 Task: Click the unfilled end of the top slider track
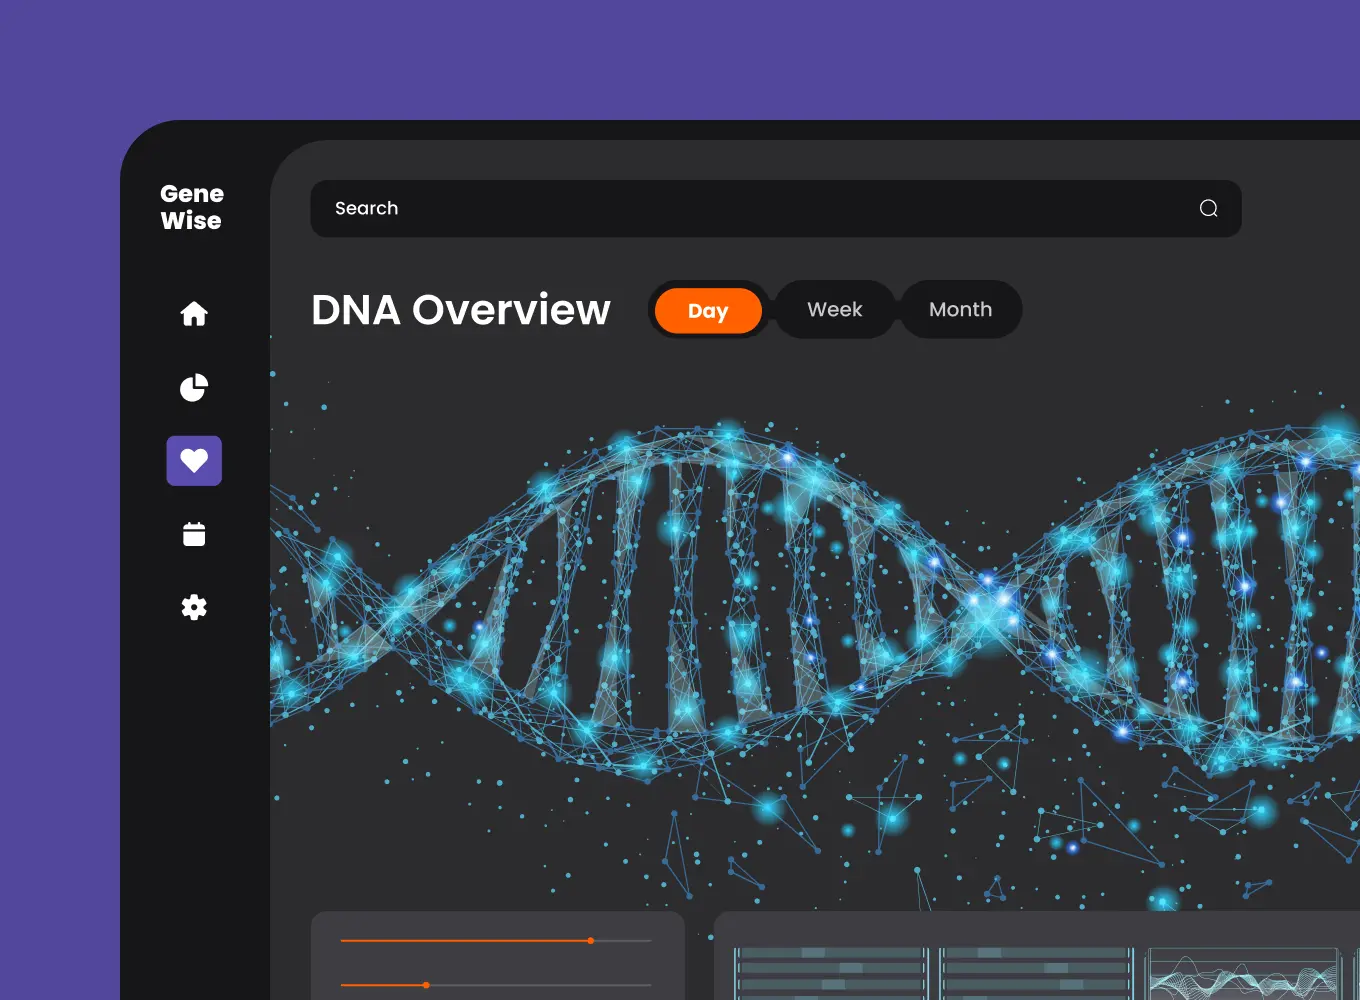[x=625, y=941]
